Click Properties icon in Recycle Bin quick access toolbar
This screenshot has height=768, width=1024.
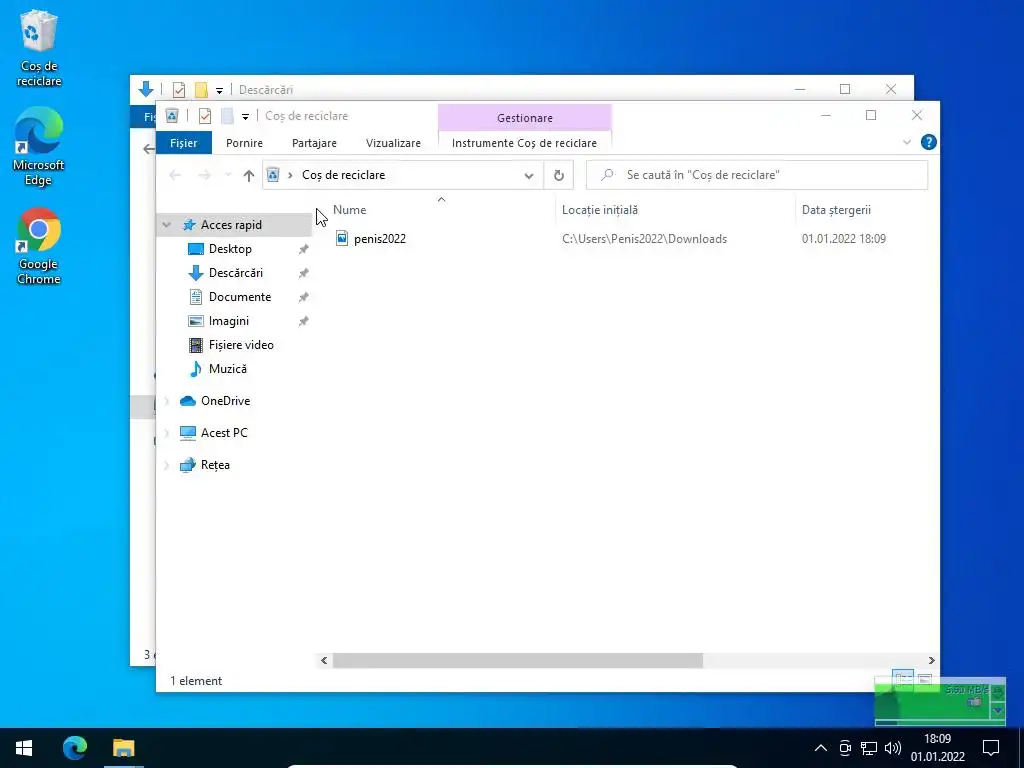[x=204, y=116]
